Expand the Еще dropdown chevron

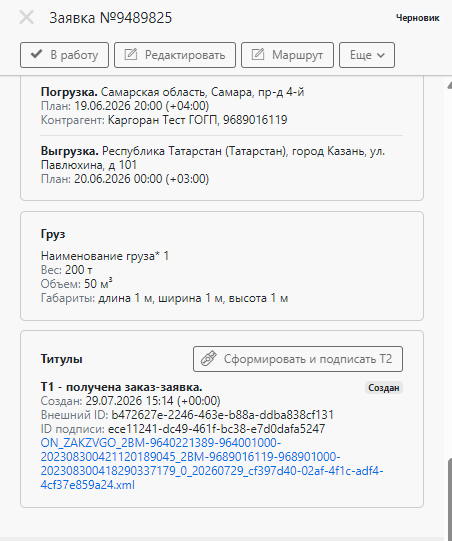point(381,55)
